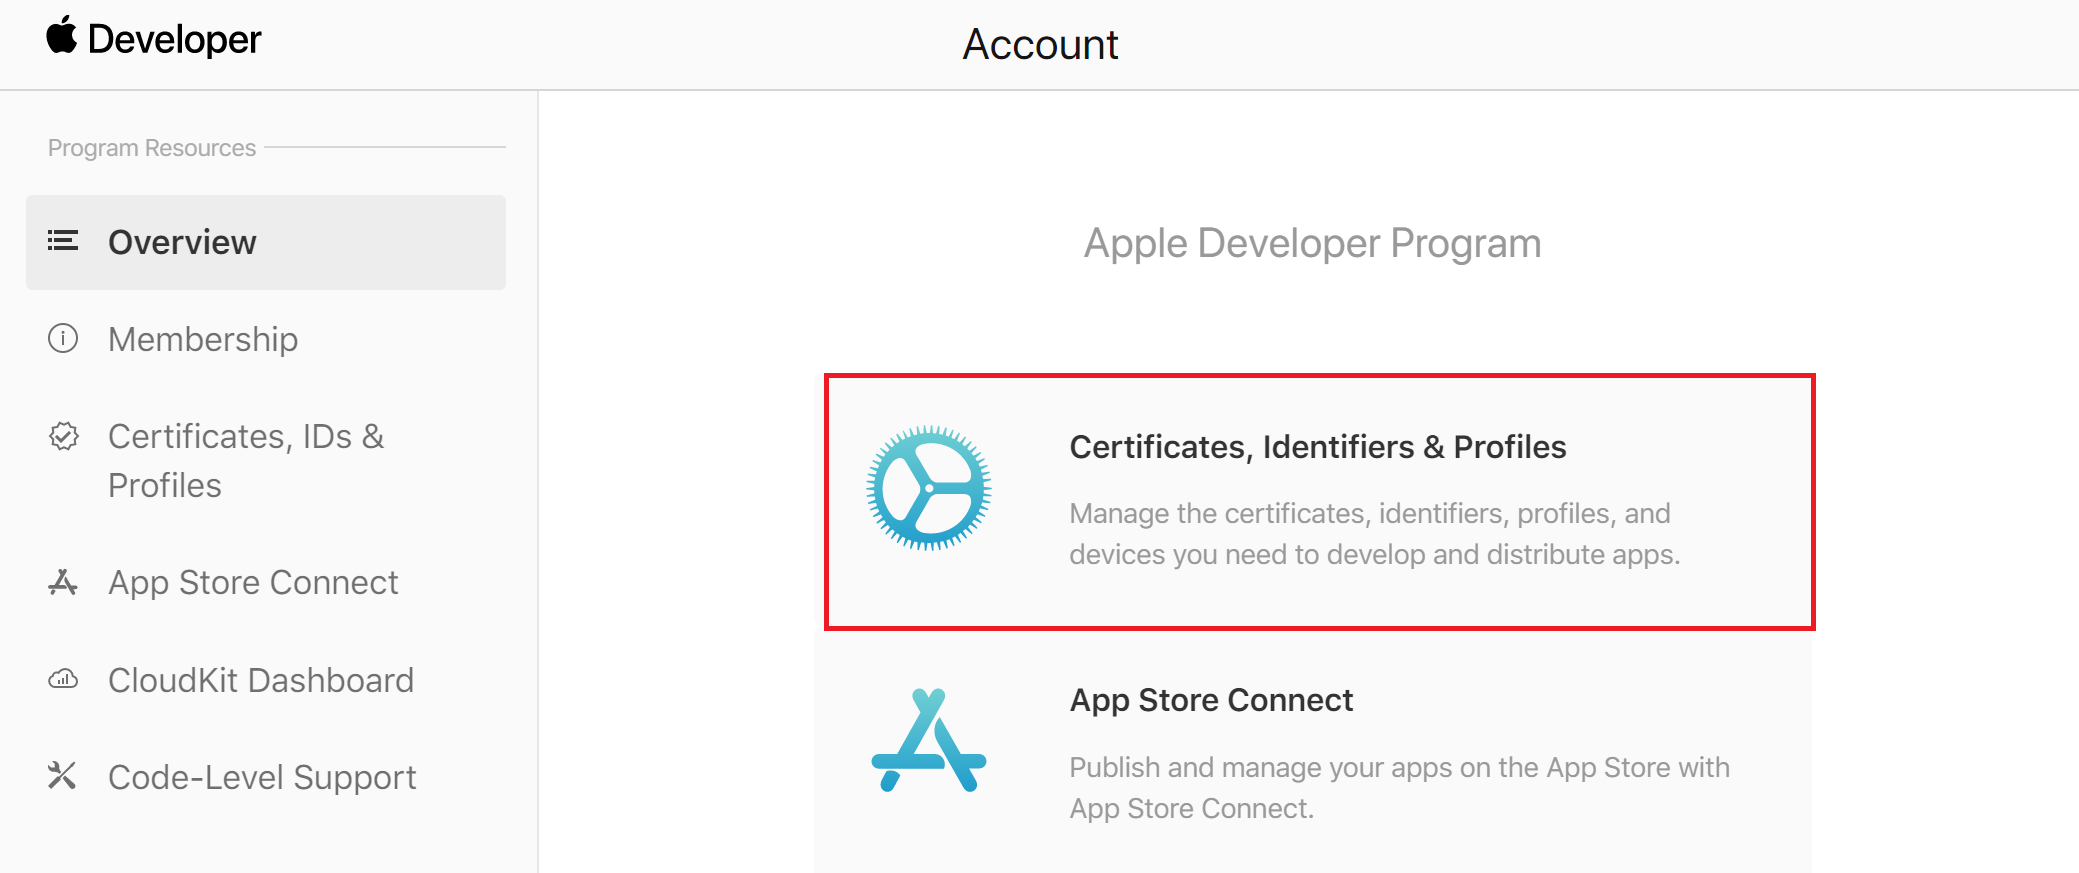This screenshot has height=873, width=2079.
Task: Click the Certificates badge icon in sidebar
Action: (x=64, y=436)
